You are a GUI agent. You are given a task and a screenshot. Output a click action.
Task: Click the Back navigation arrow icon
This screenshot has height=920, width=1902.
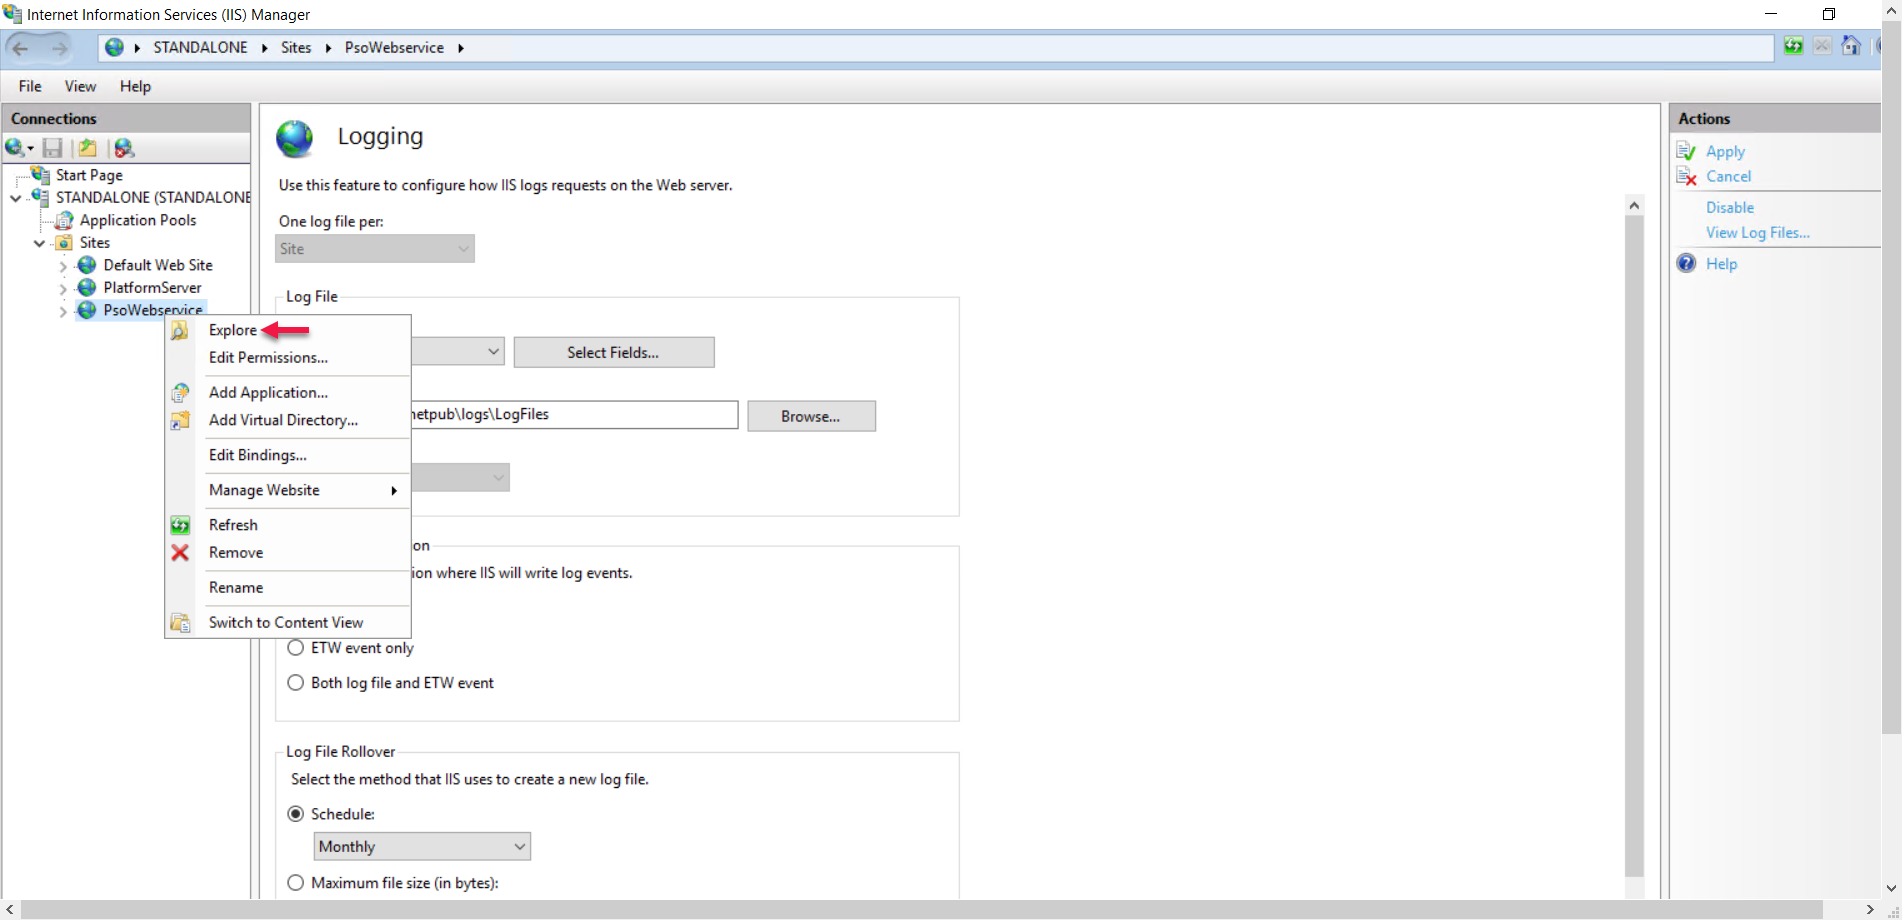pyautogui.click(x=21, y=48)
